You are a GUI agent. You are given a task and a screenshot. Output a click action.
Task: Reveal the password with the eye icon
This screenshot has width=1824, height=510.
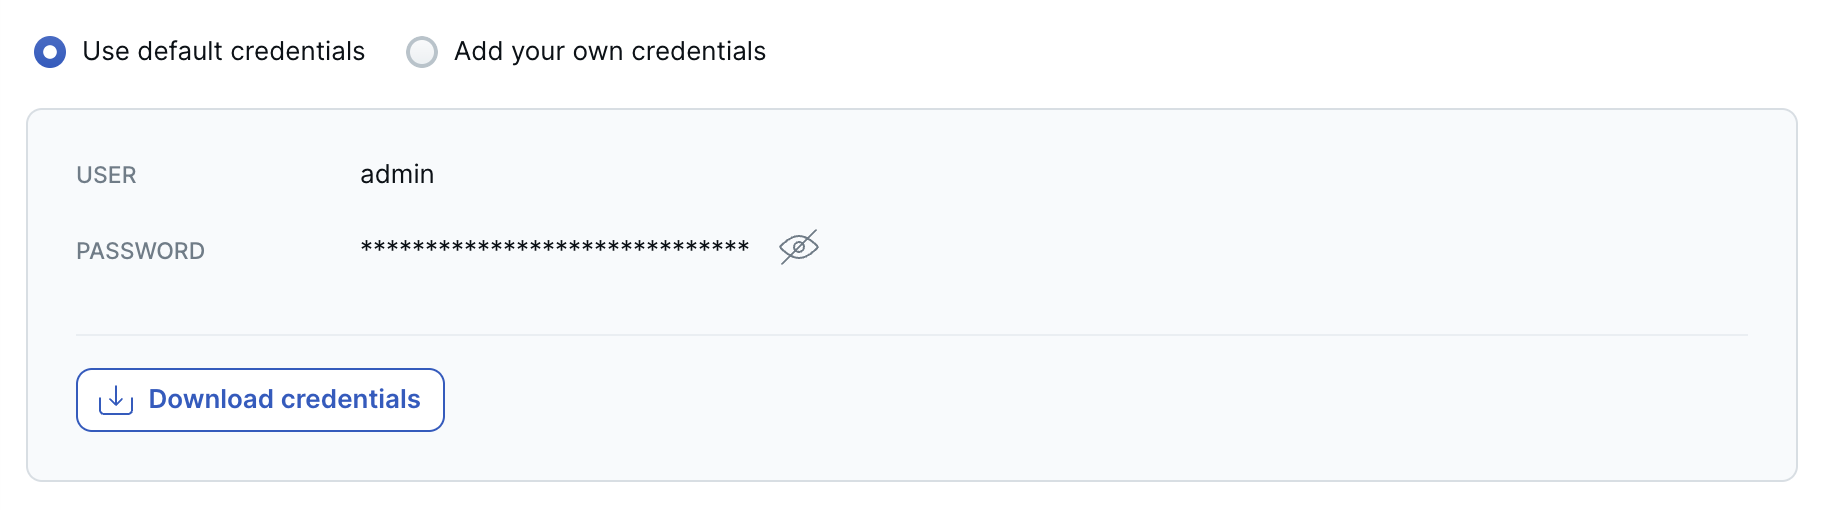[798, 247]
